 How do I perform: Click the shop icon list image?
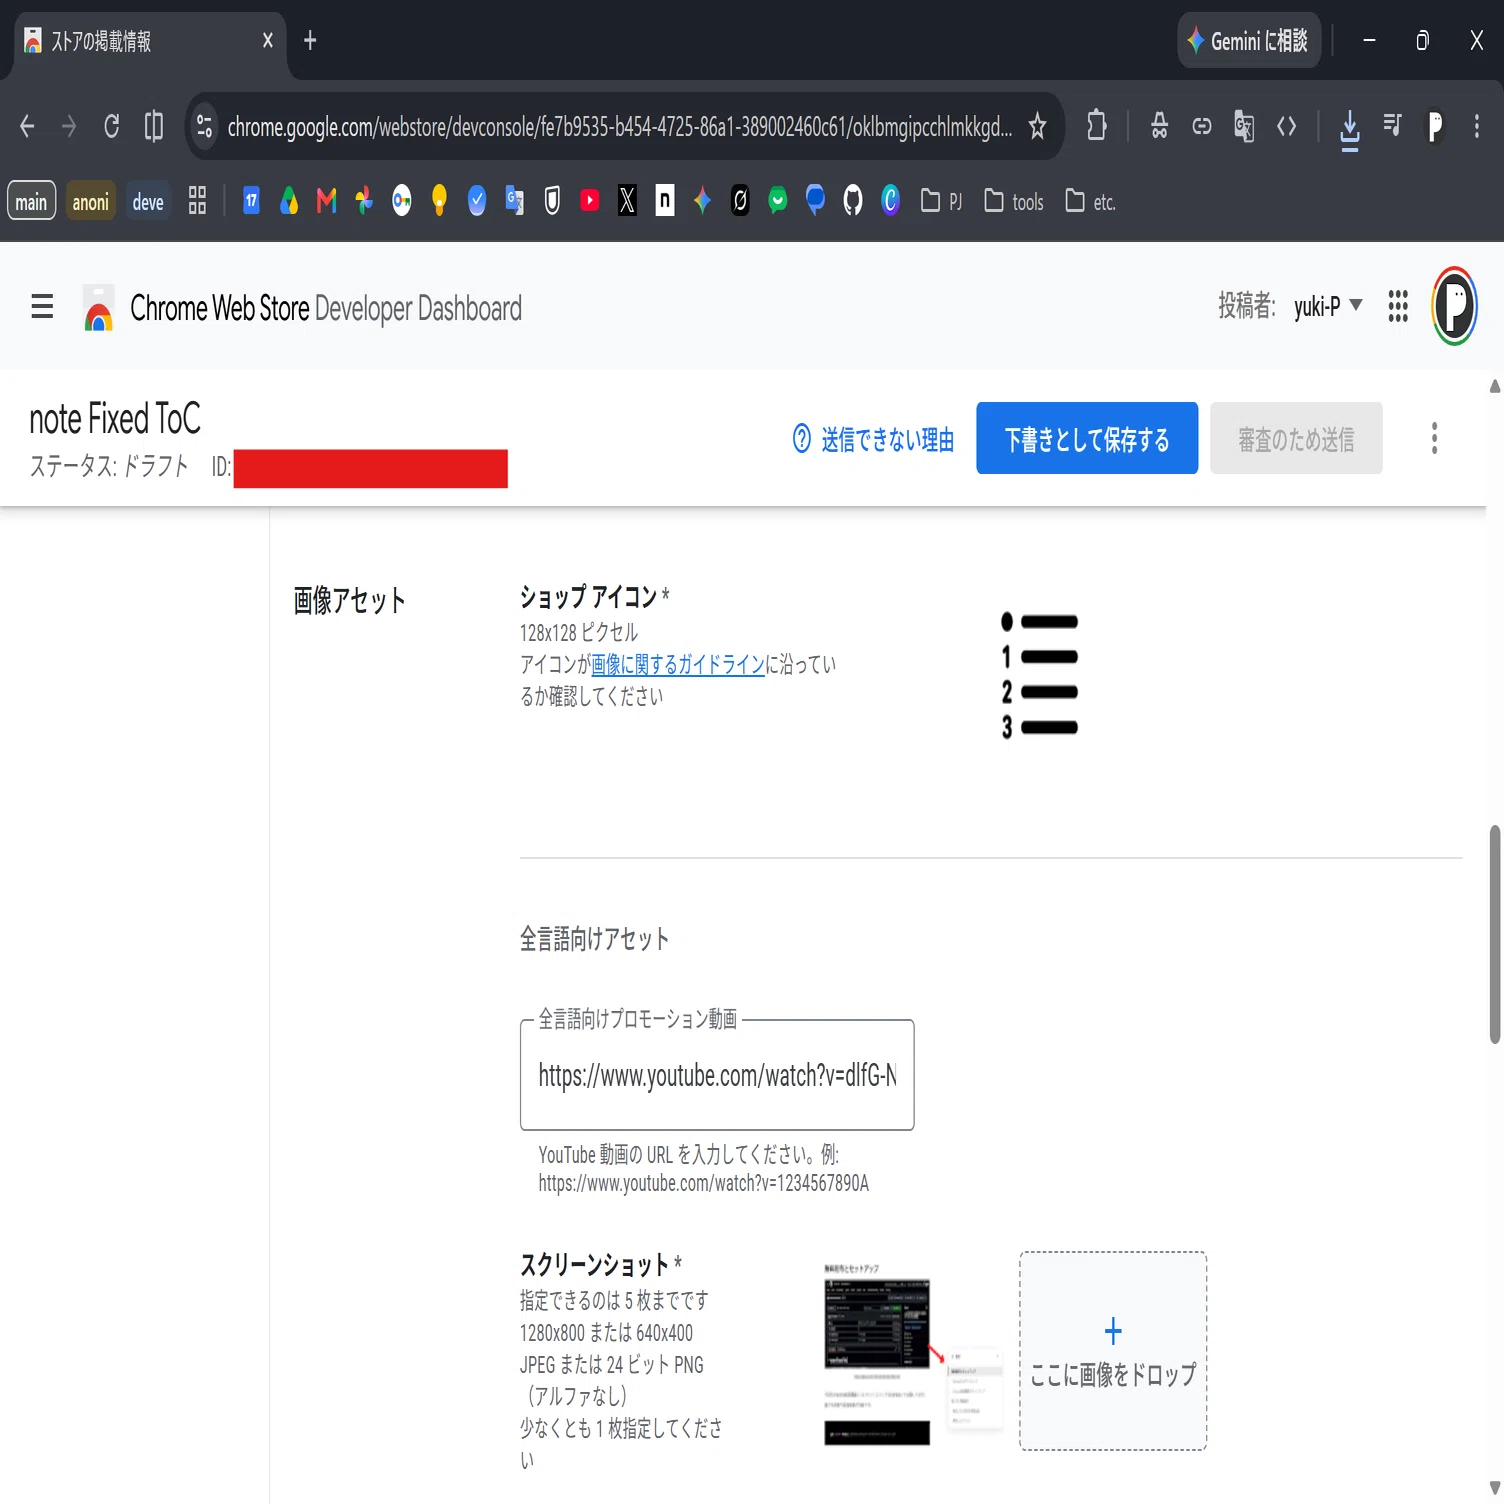[1040, 674]
